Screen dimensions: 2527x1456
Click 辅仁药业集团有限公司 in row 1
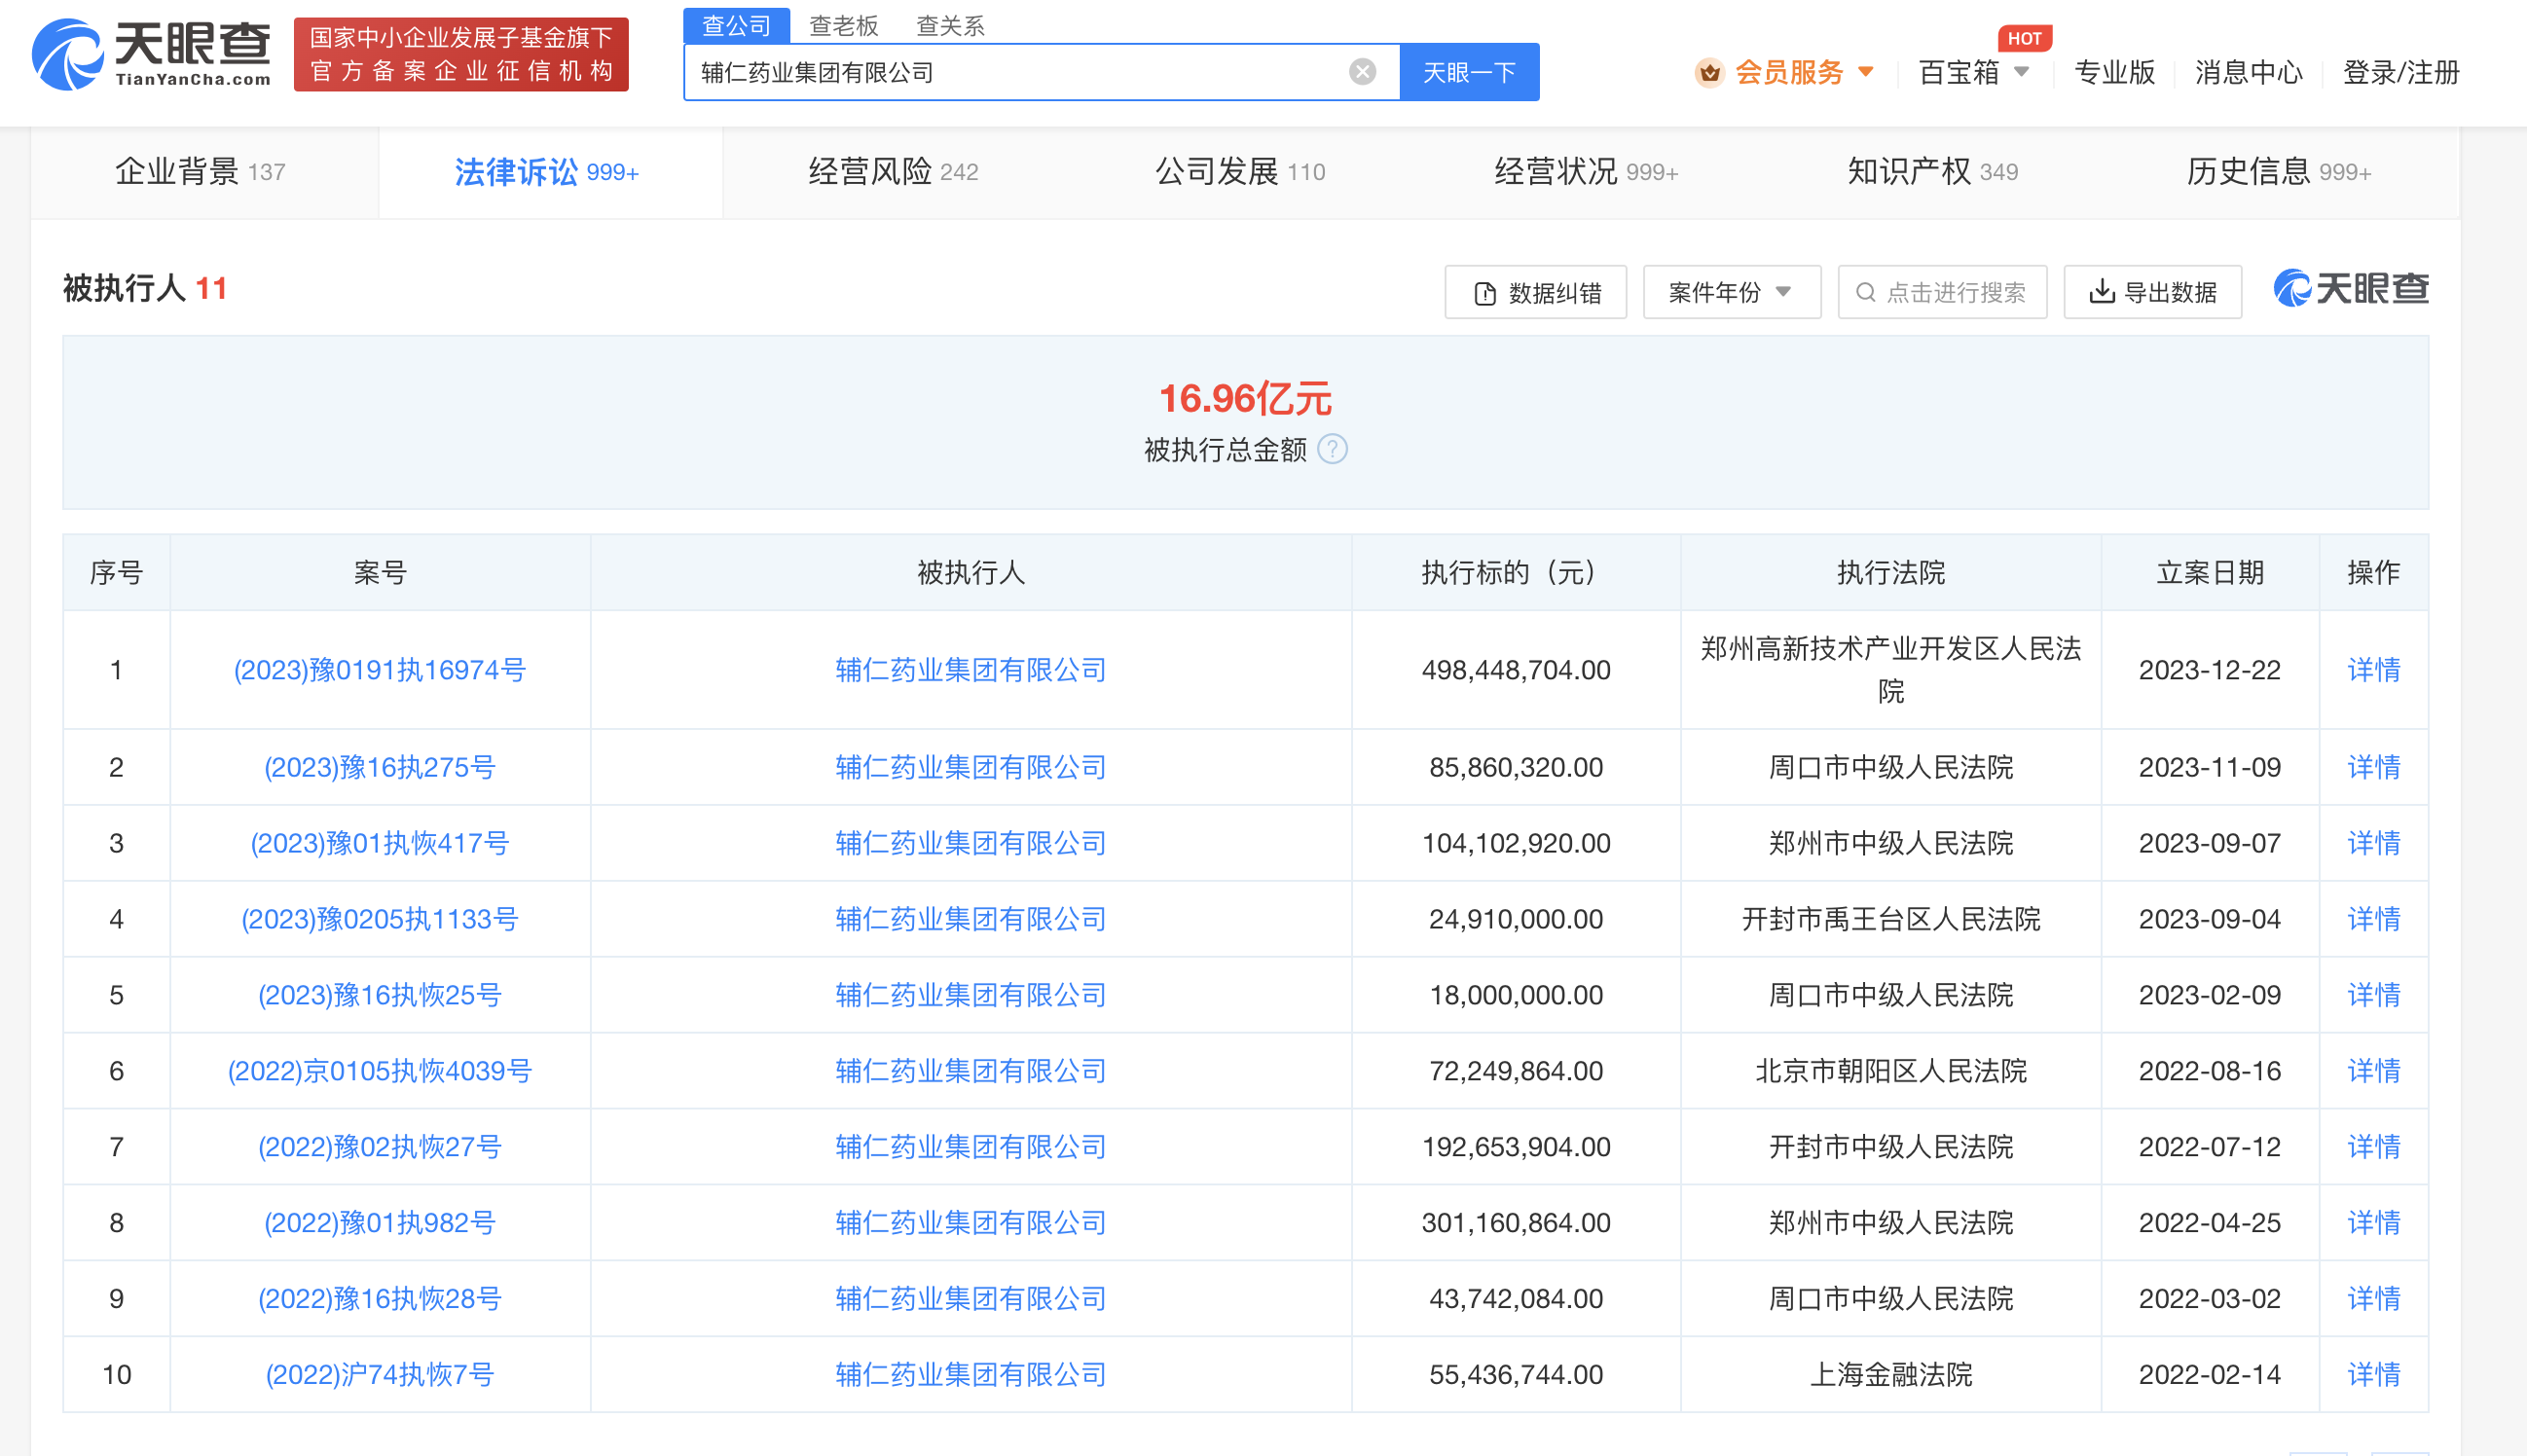tap(971, 670)
